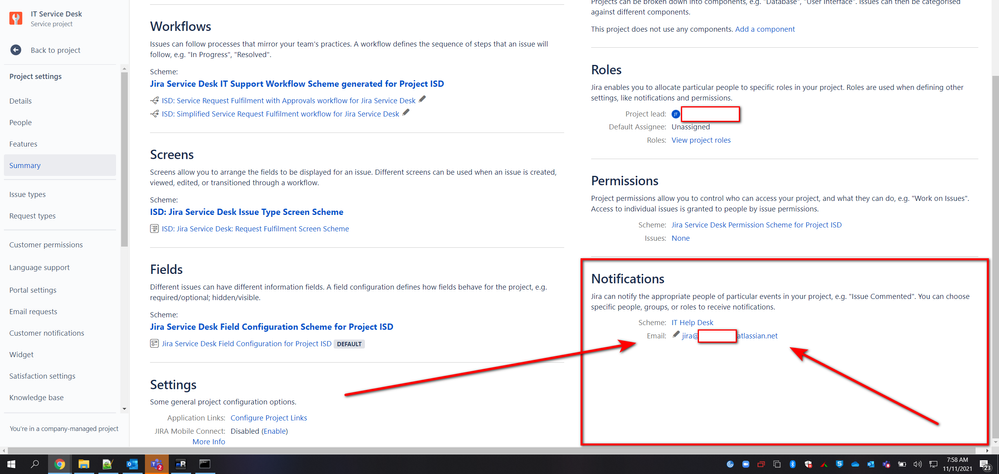Open Details in Project settings sidebar
The height and width of the screenshot is (474, 999).
click(x=20, y=101)
